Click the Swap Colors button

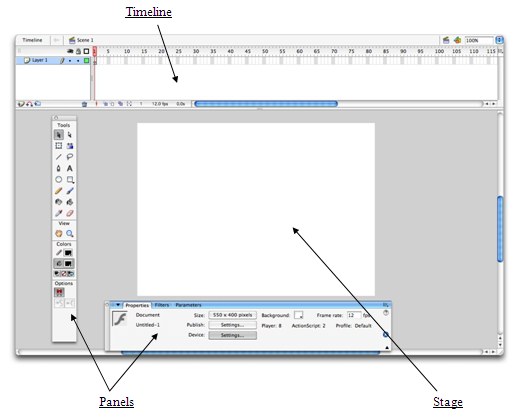pos(71,274)
